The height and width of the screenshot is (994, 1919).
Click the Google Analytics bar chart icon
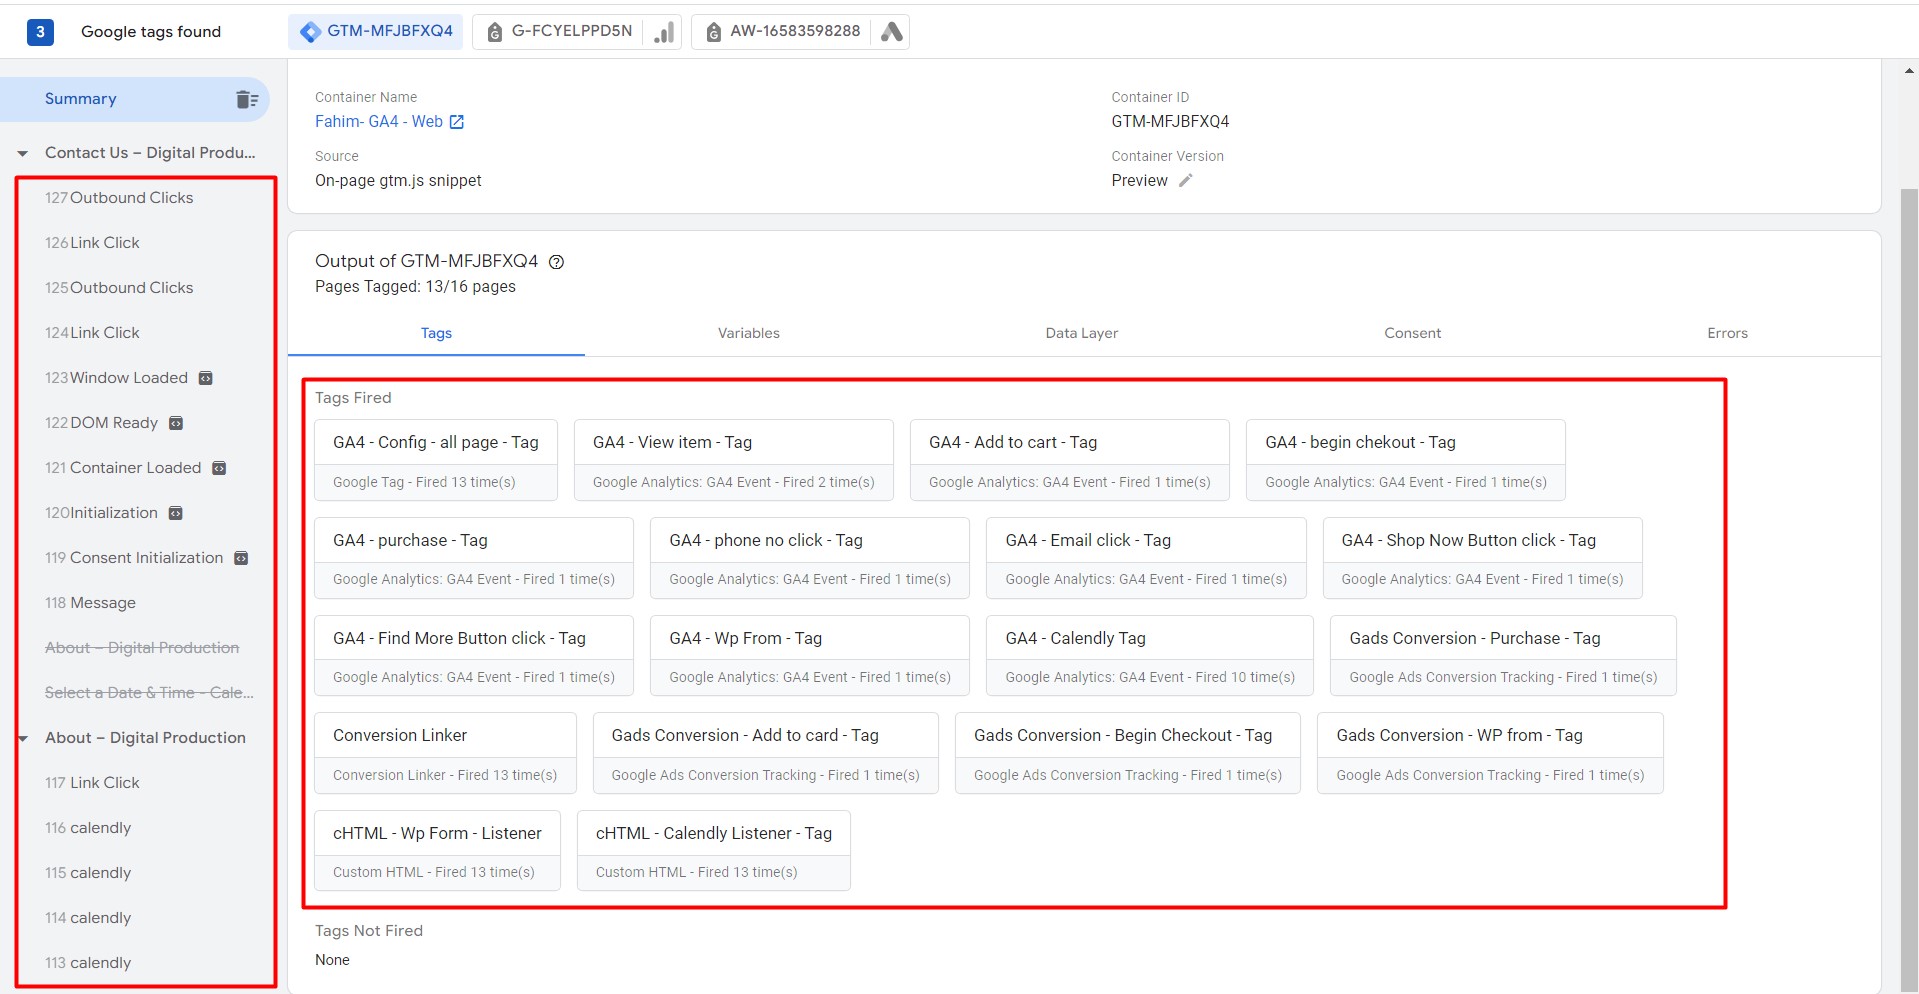pos(664,32)
